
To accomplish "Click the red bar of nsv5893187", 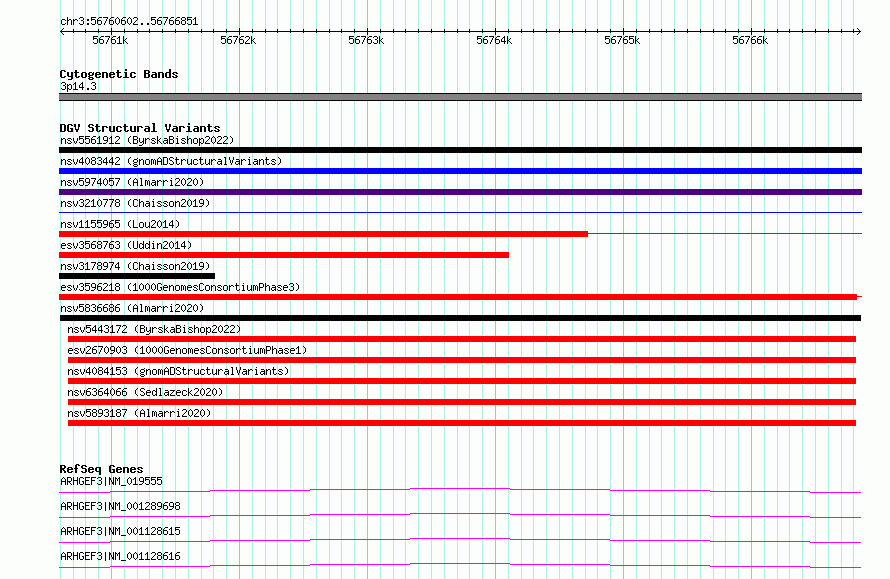I will [x=462, y=423].
